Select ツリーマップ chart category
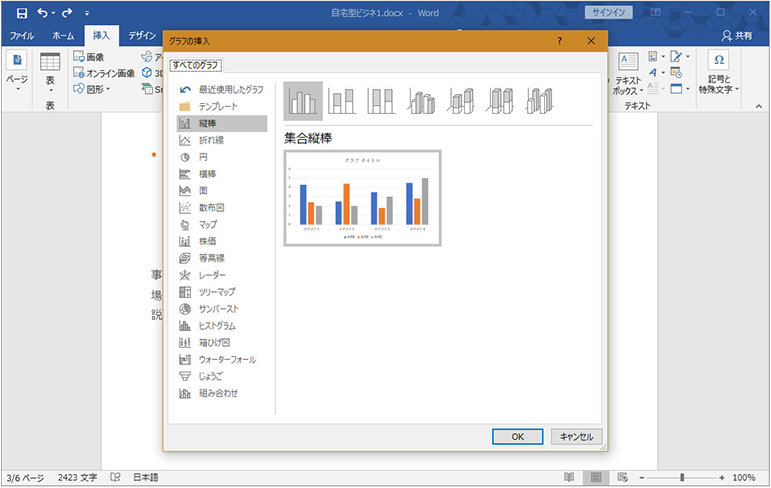771x488 pixels. (x=222, y=292)
